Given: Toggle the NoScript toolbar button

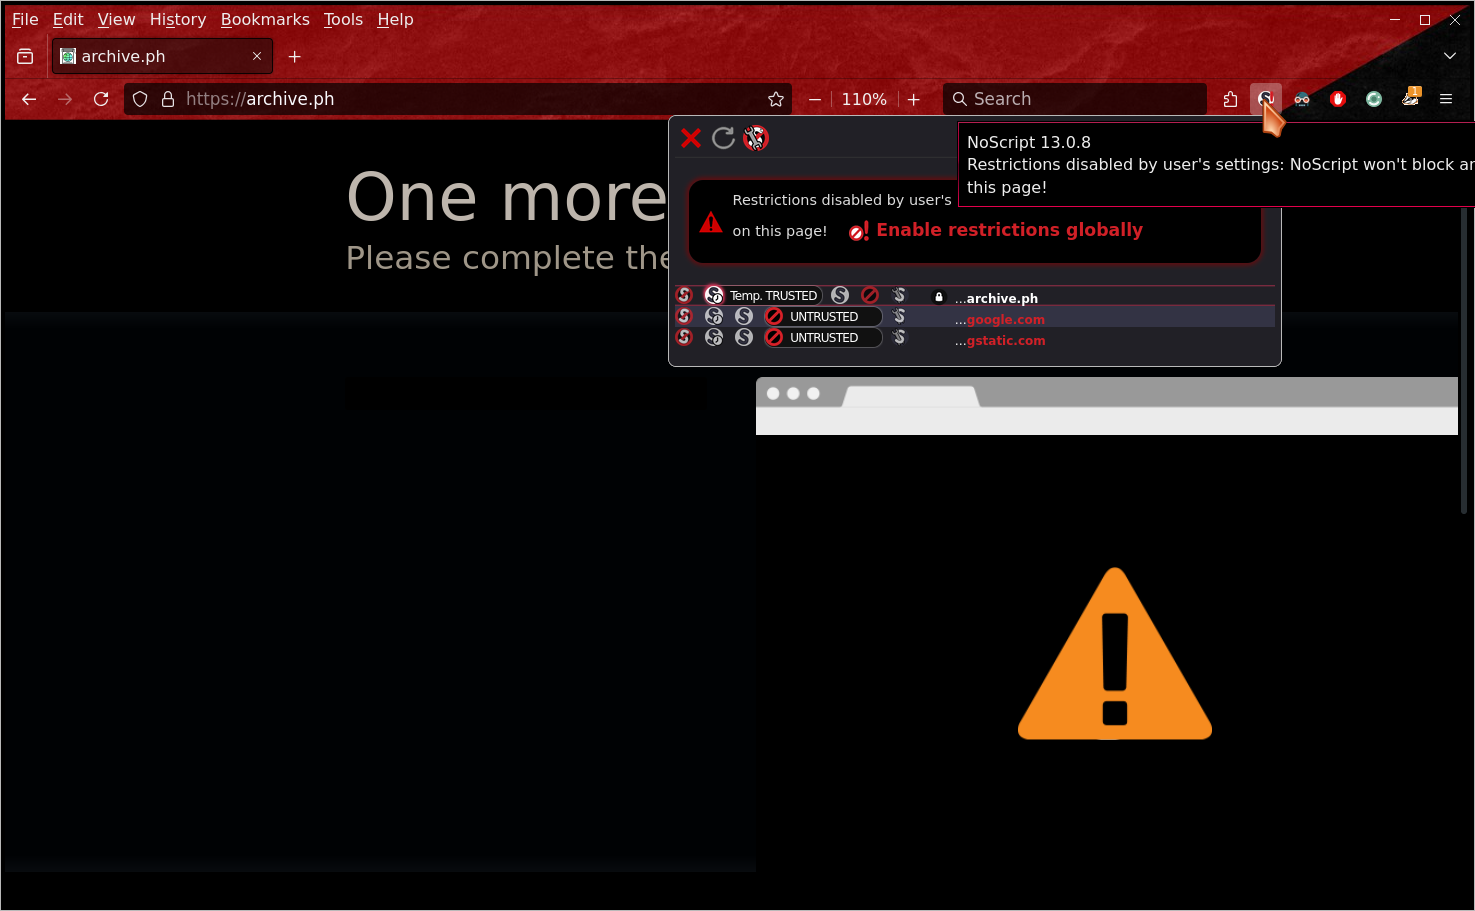Looking at the screenshot, I should [x=1266, y=99].
